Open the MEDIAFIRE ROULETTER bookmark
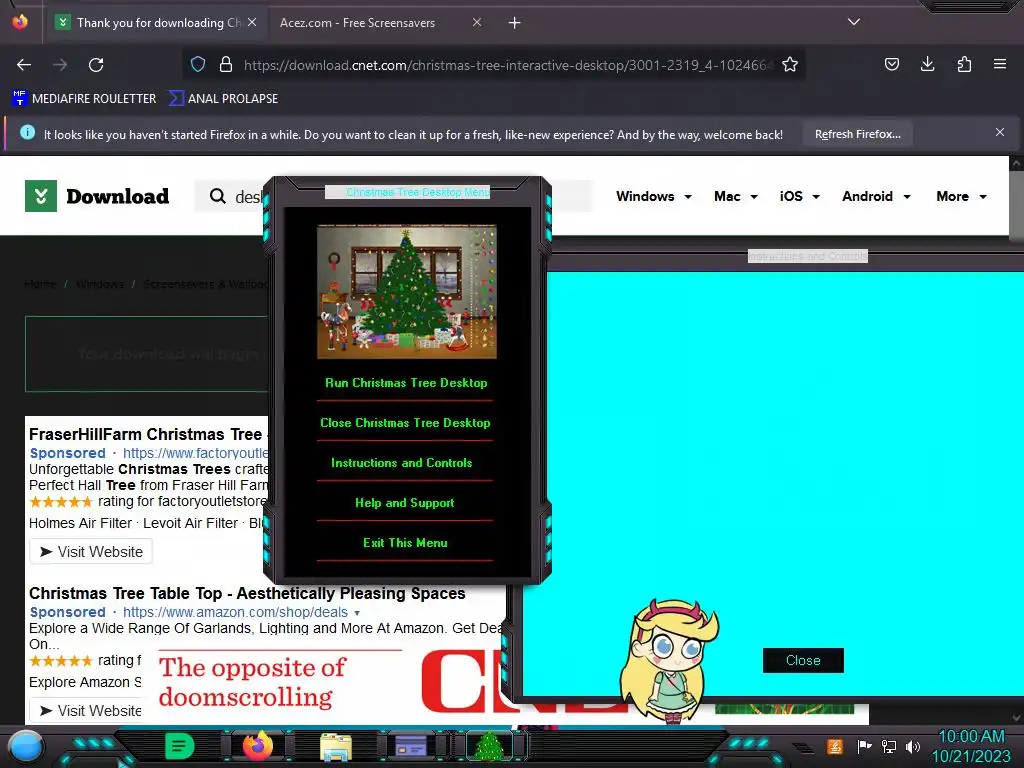The height and width of the screenshot is (768, 1024). [84, 99]
